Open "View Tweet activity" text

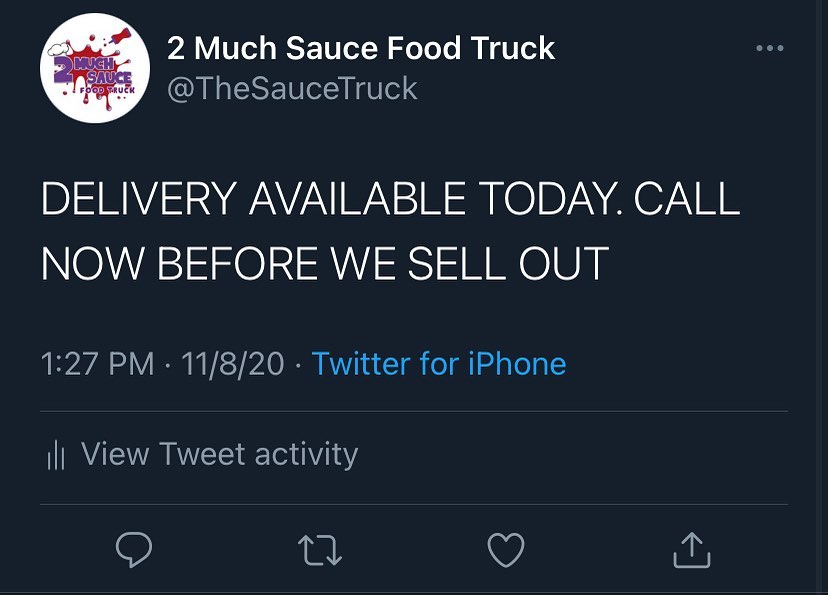point(219,454)
